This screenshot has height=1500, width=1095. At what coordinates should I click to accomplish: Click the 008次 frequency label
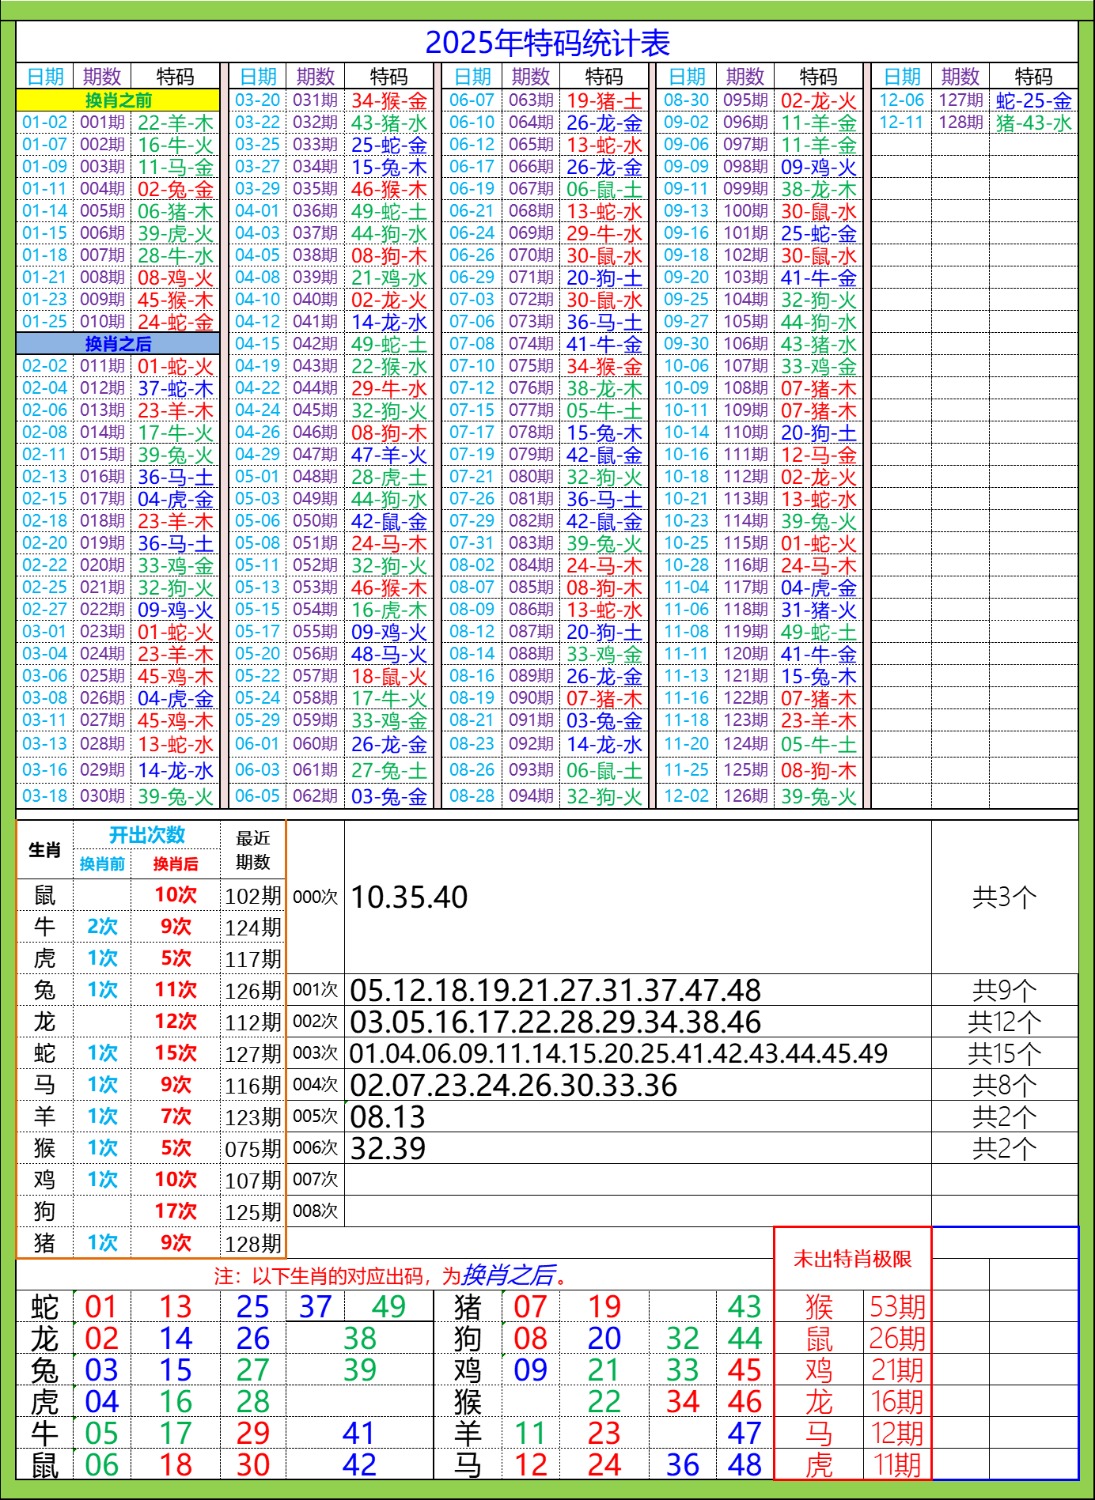315,1211
